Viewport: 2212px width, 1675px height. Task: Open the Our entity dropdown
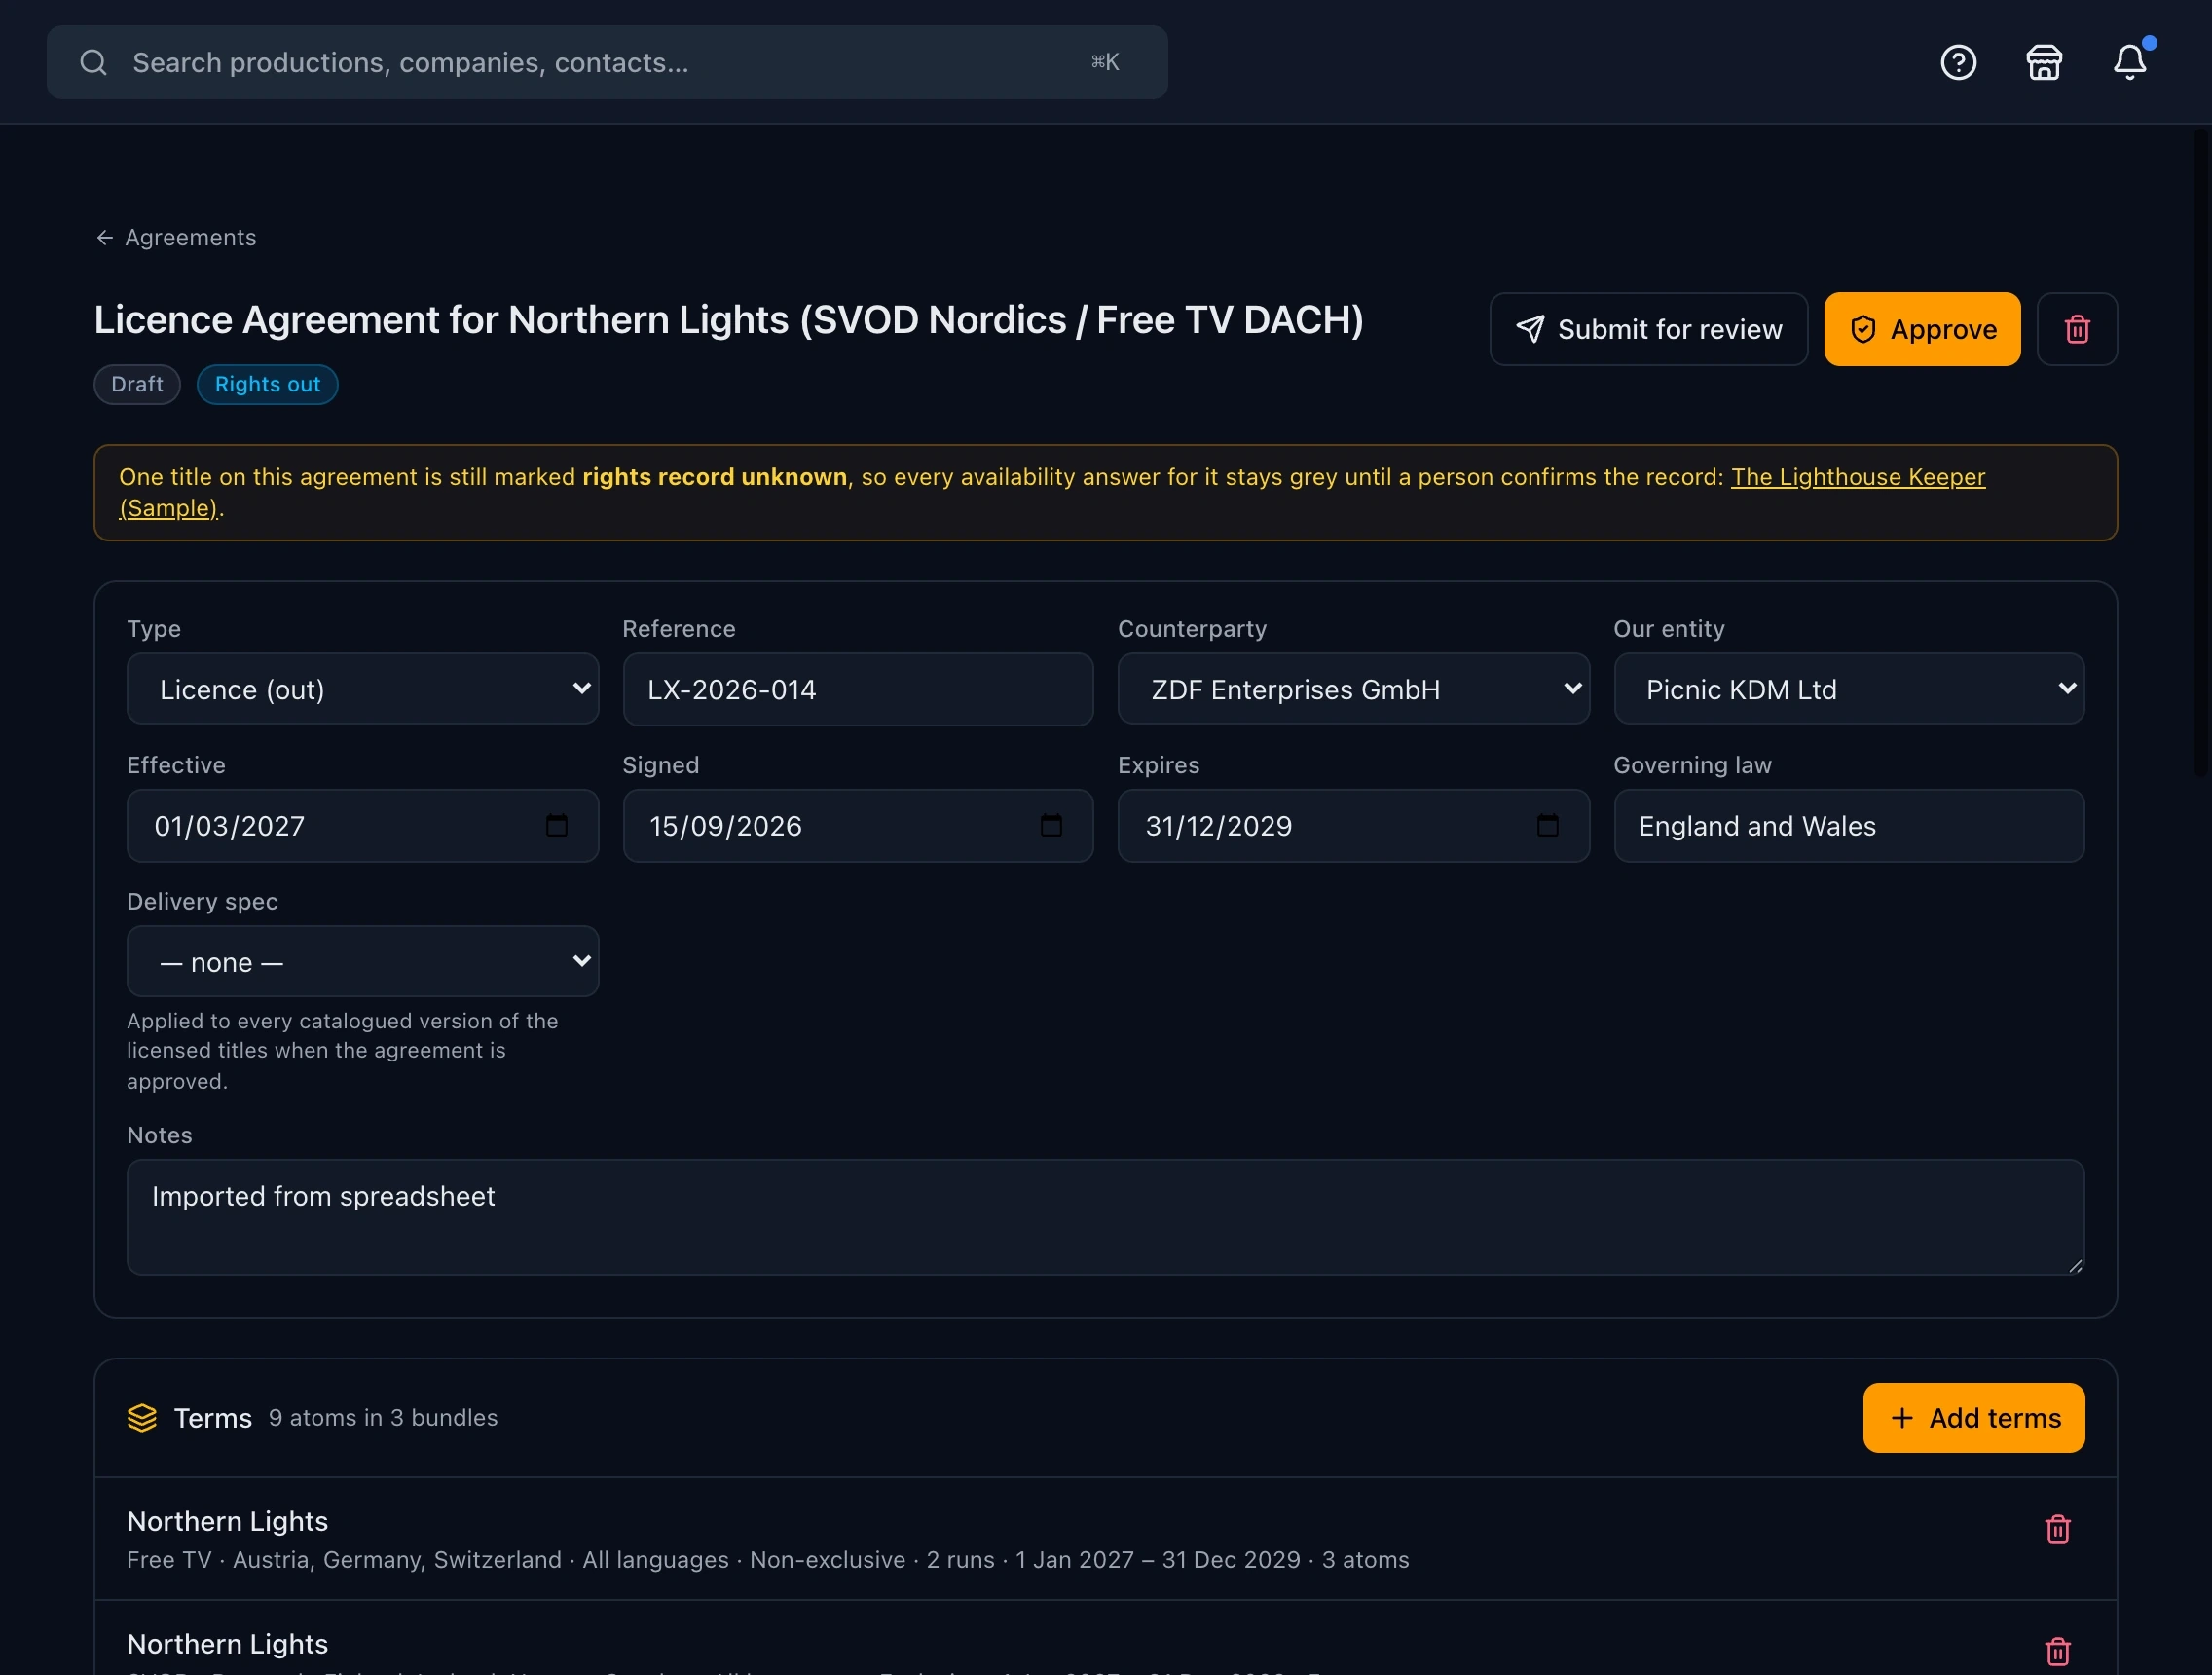1848,689
